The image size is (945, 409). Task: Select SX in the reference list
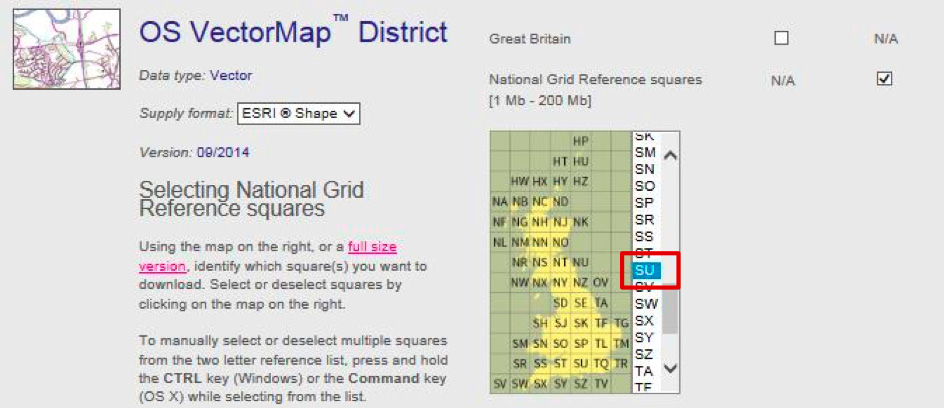[647, 320]
